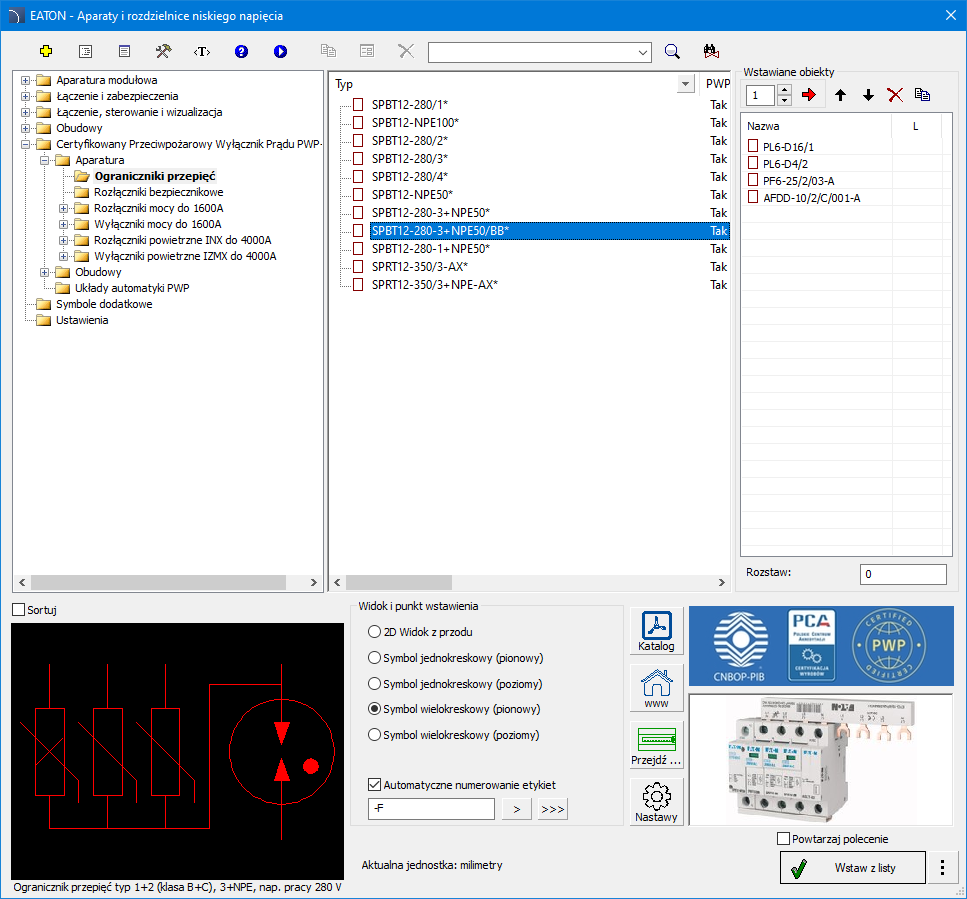Enable the Sortuj checkbox
Image resolution: width=967 pixels, height=899 pixels.
18,609
